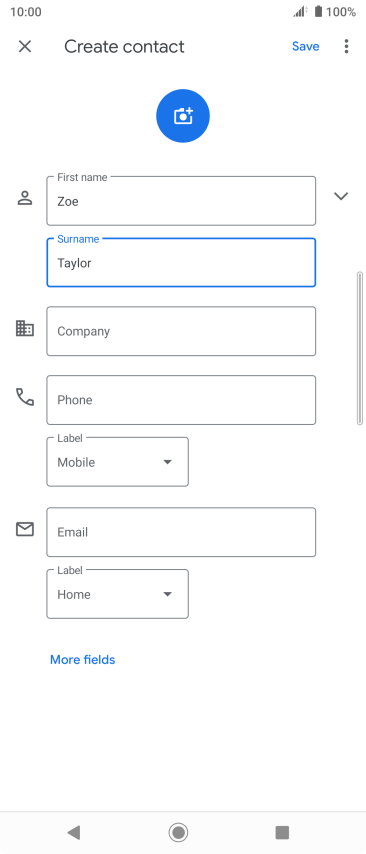Open the three-dot overflow menu
The height and width of the screenshot is (854, 366).
[x=346, y=46]
